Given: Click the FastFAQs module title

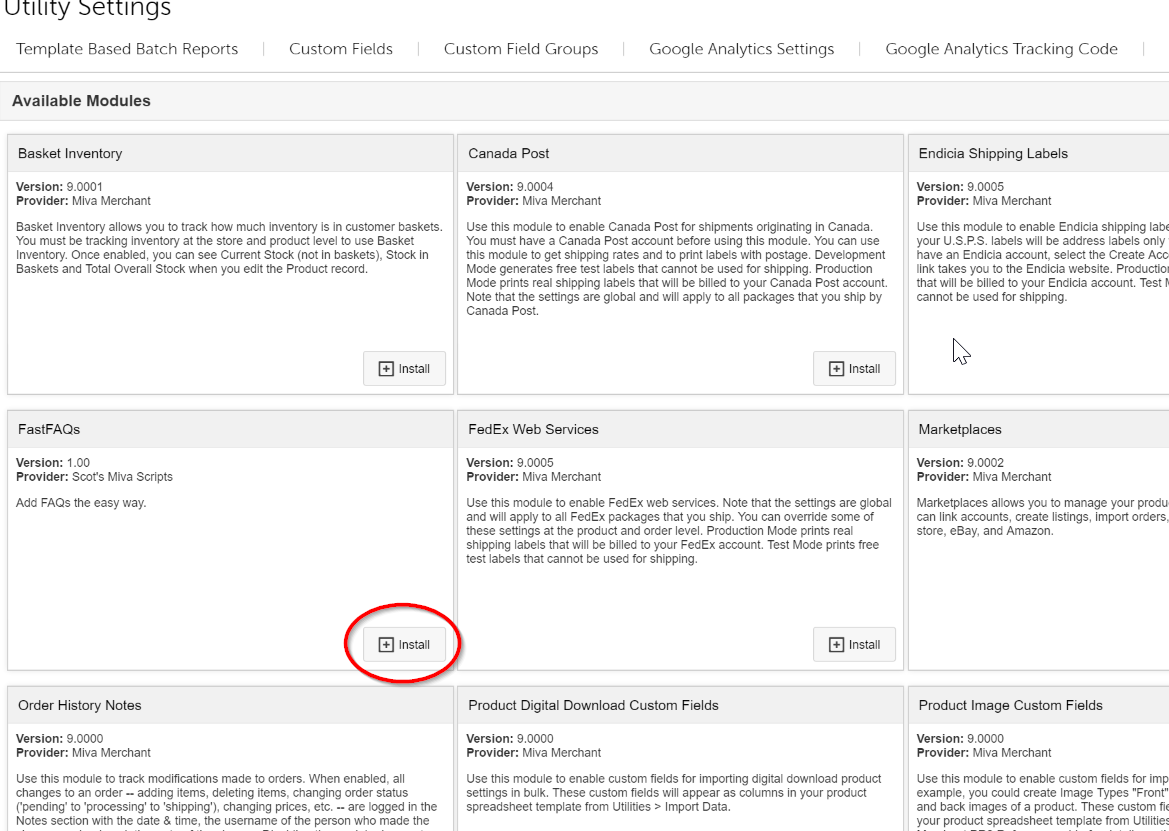Looking at the screenshot, I should pyautogui.click(x=49, y=430).
